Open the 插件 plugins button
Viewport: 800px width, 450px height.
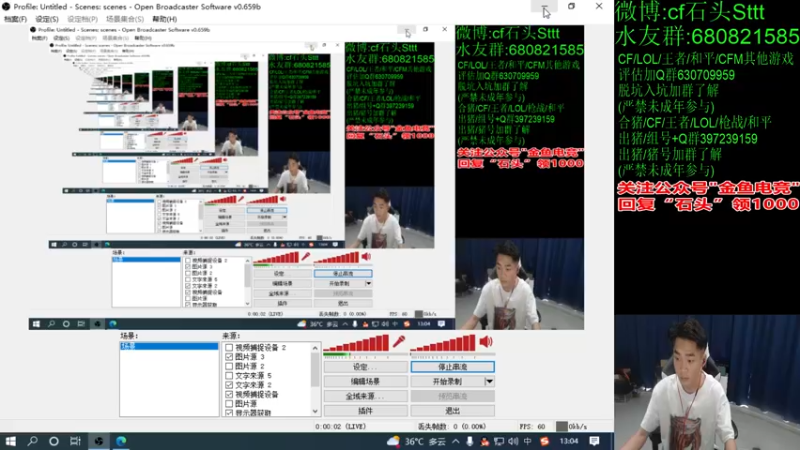coord(365,411)
